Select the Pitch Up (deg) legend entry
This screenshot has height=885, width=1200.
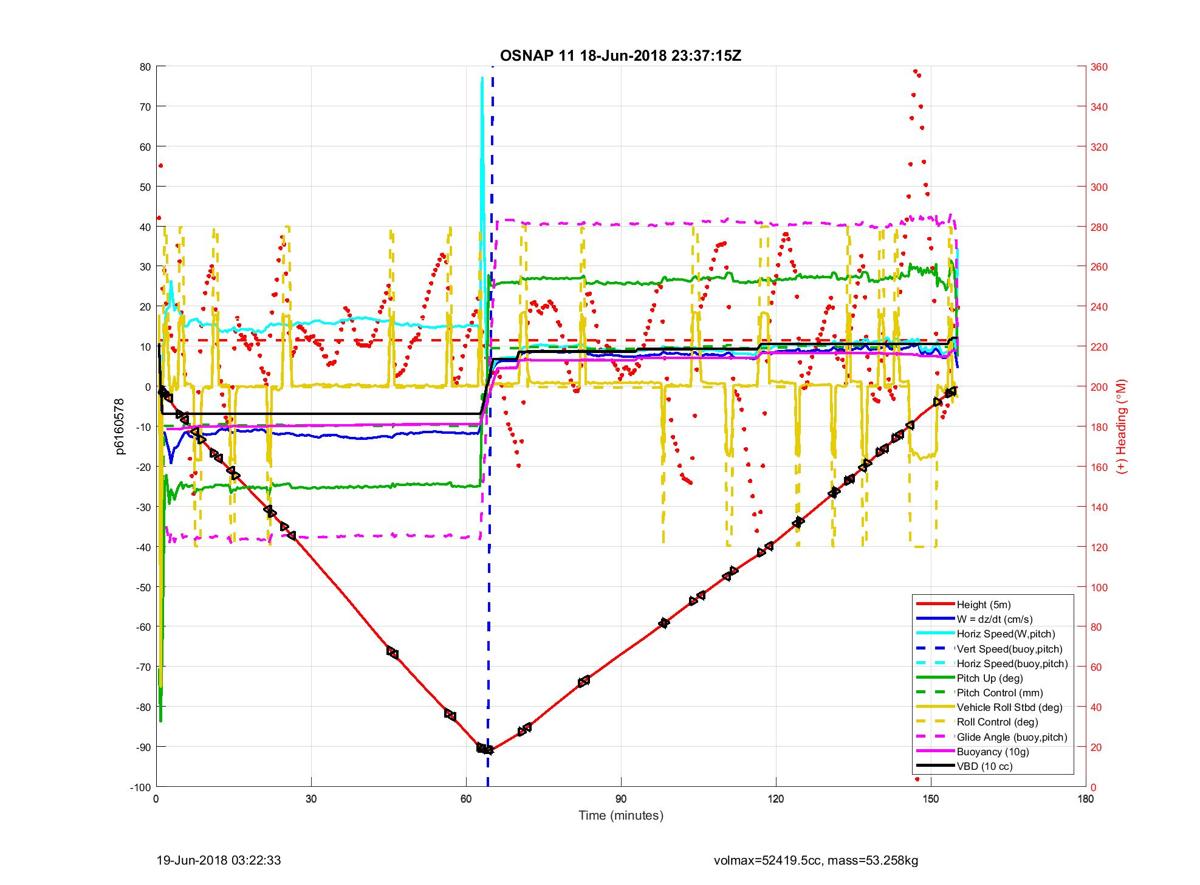click(x=992, y=678)
